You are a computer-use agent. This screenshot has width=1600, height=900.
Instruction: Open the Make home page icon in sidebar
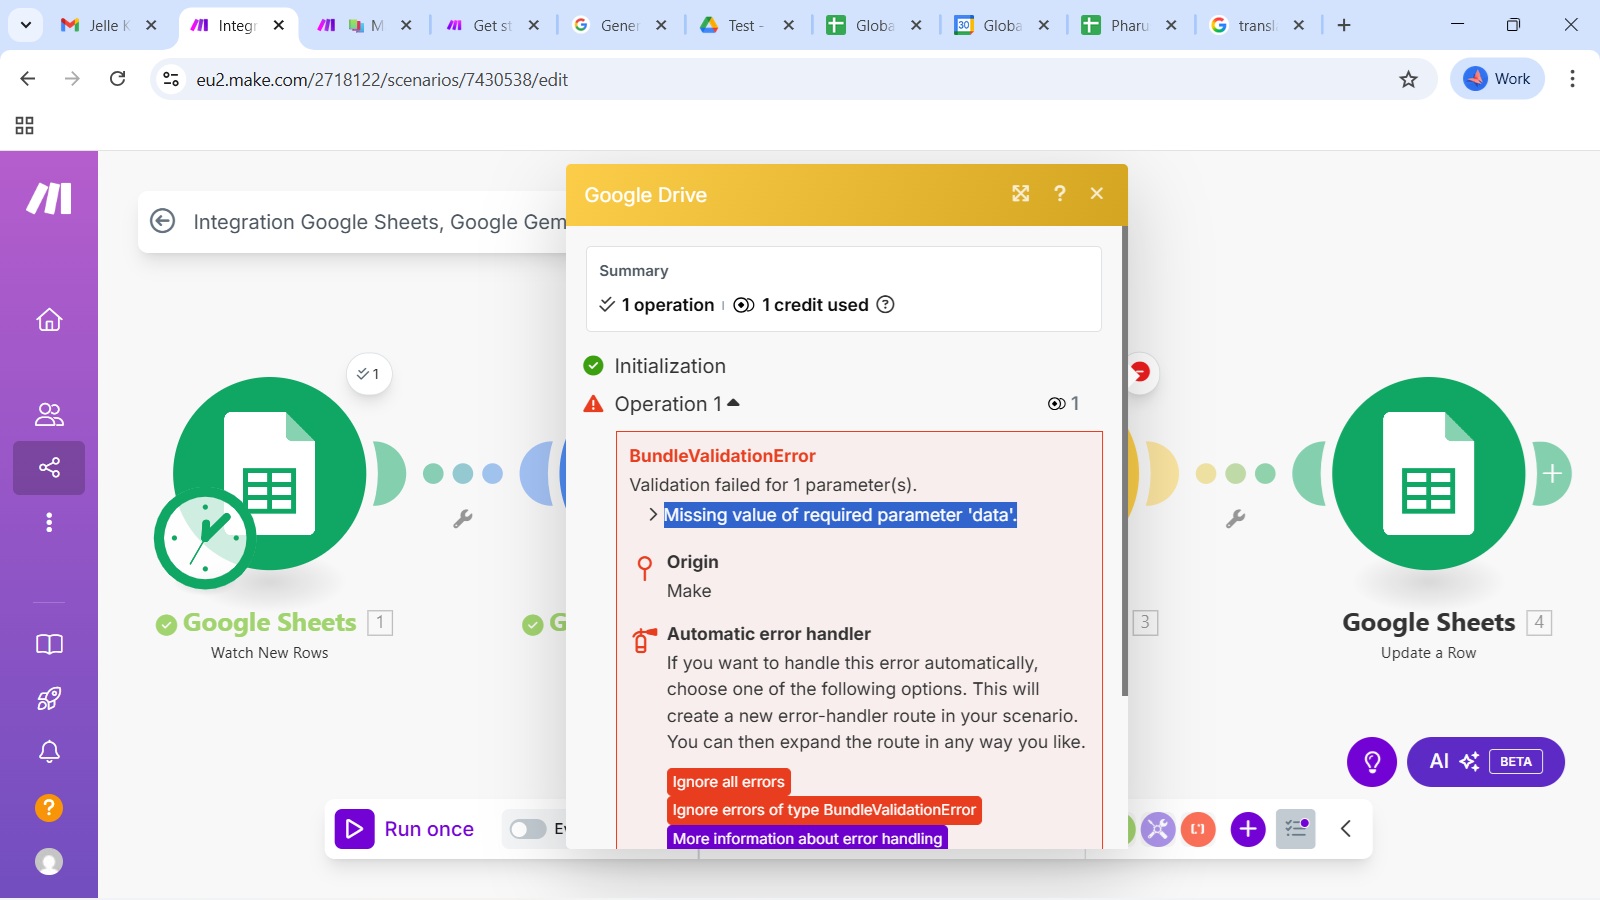[x=49, y=320]
